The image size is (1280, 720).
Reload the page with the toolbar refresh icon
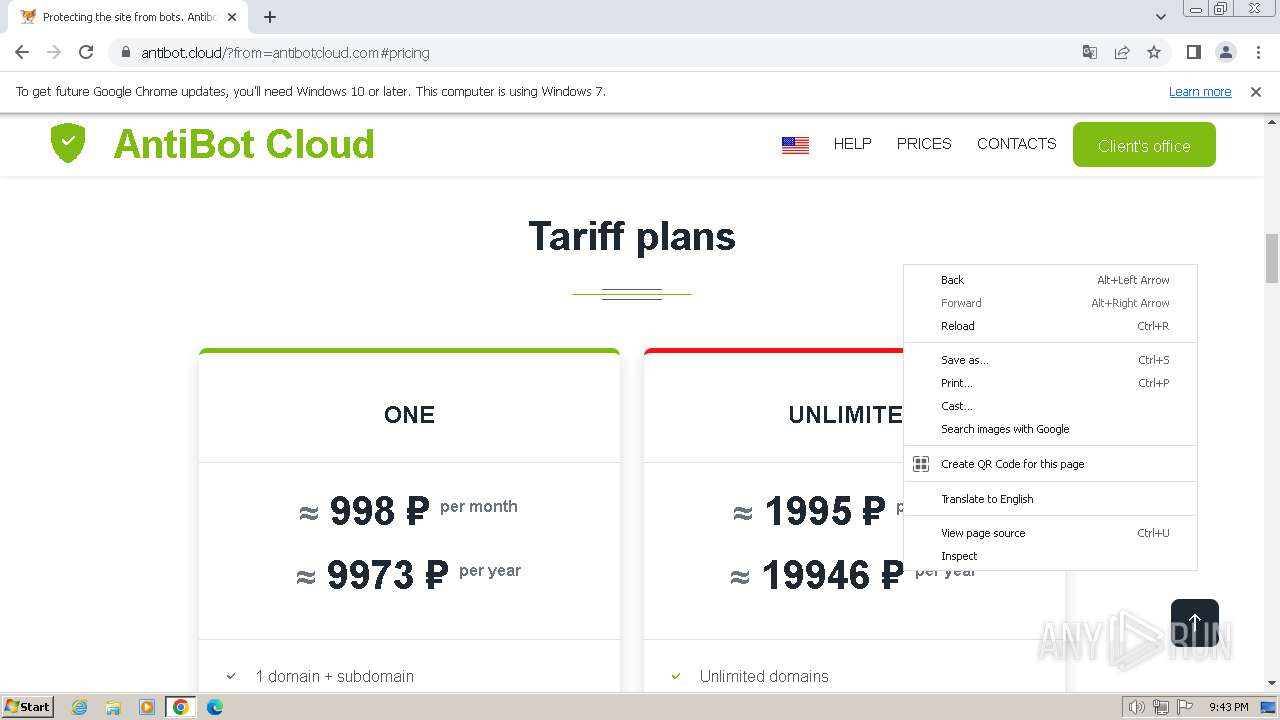click(86, 52)
